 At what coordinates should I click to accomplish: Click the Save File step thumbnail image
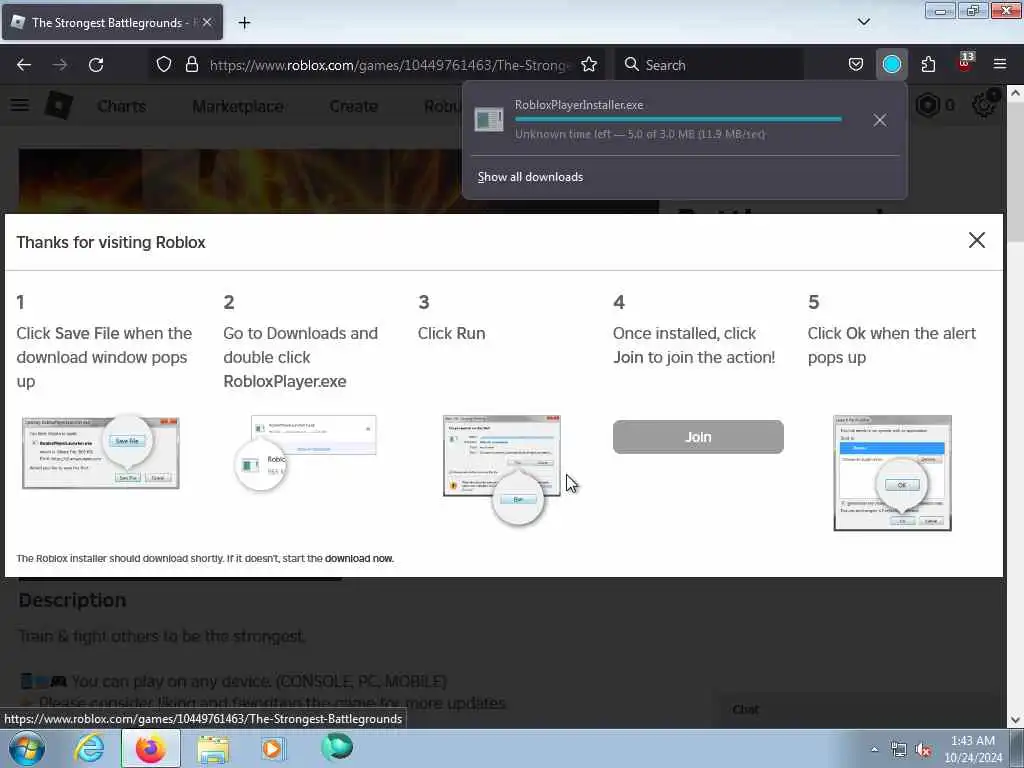101,453
